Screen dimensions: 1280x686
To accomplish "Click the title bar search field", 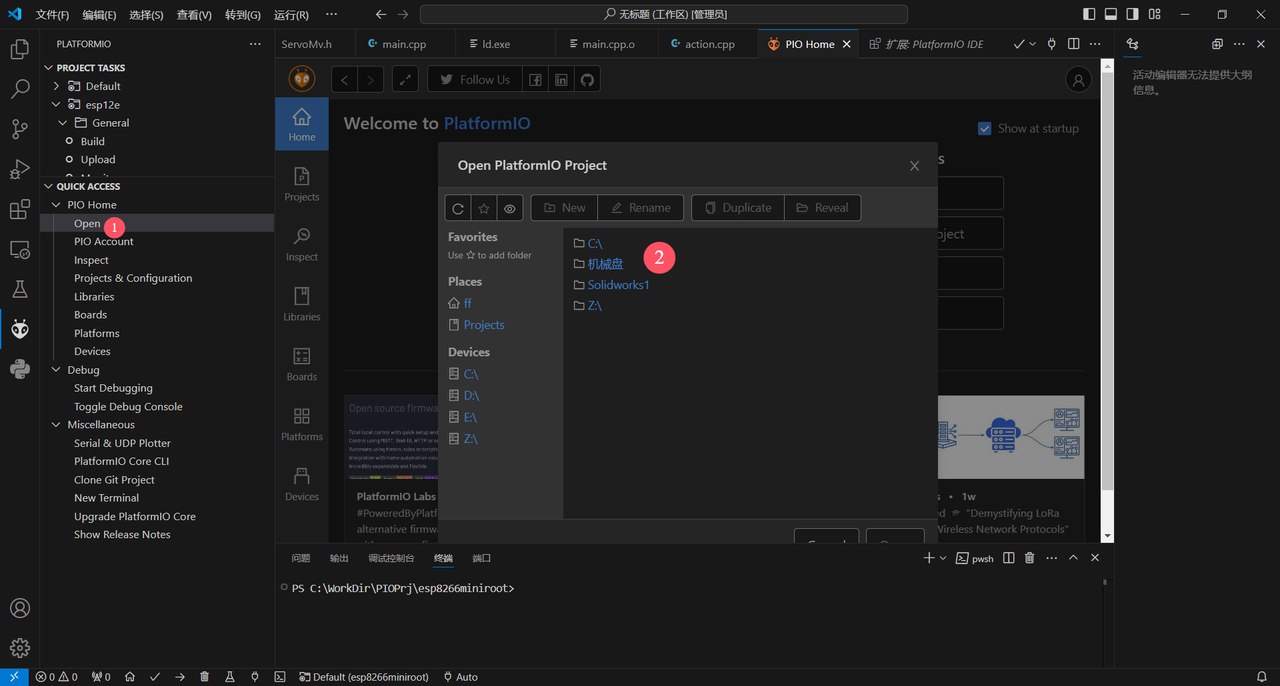I will pos(664,14).
